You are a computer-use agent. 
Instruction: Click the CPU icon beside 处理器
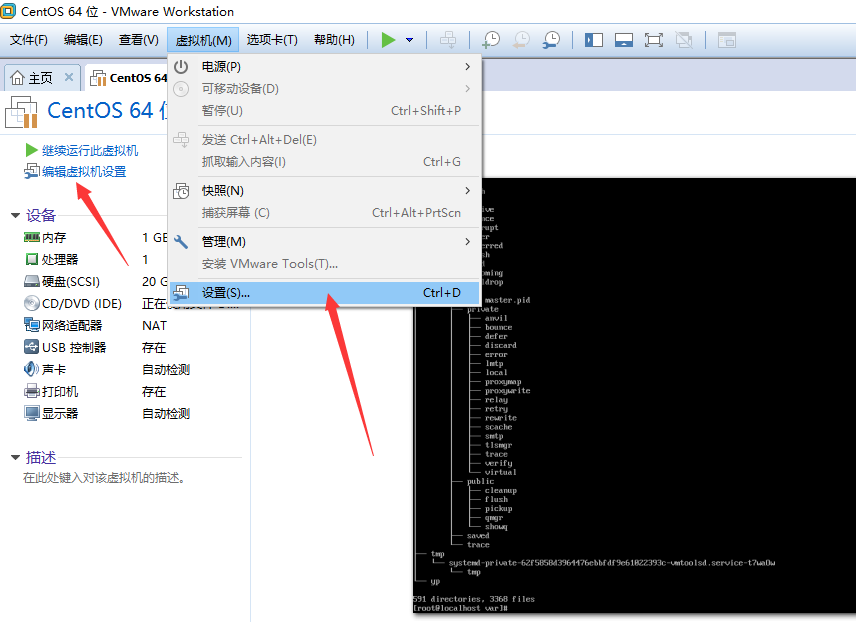pyautogui.click(x=32, y=259)
